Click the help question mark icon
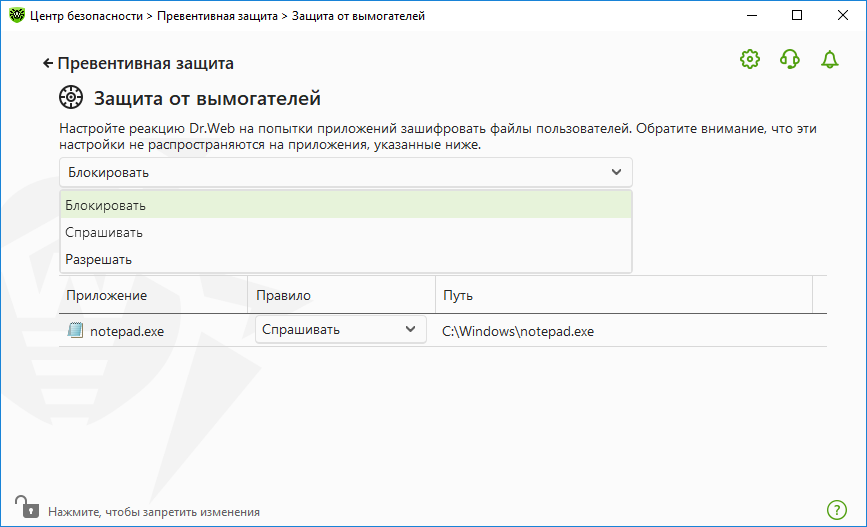 pos(837,510)
